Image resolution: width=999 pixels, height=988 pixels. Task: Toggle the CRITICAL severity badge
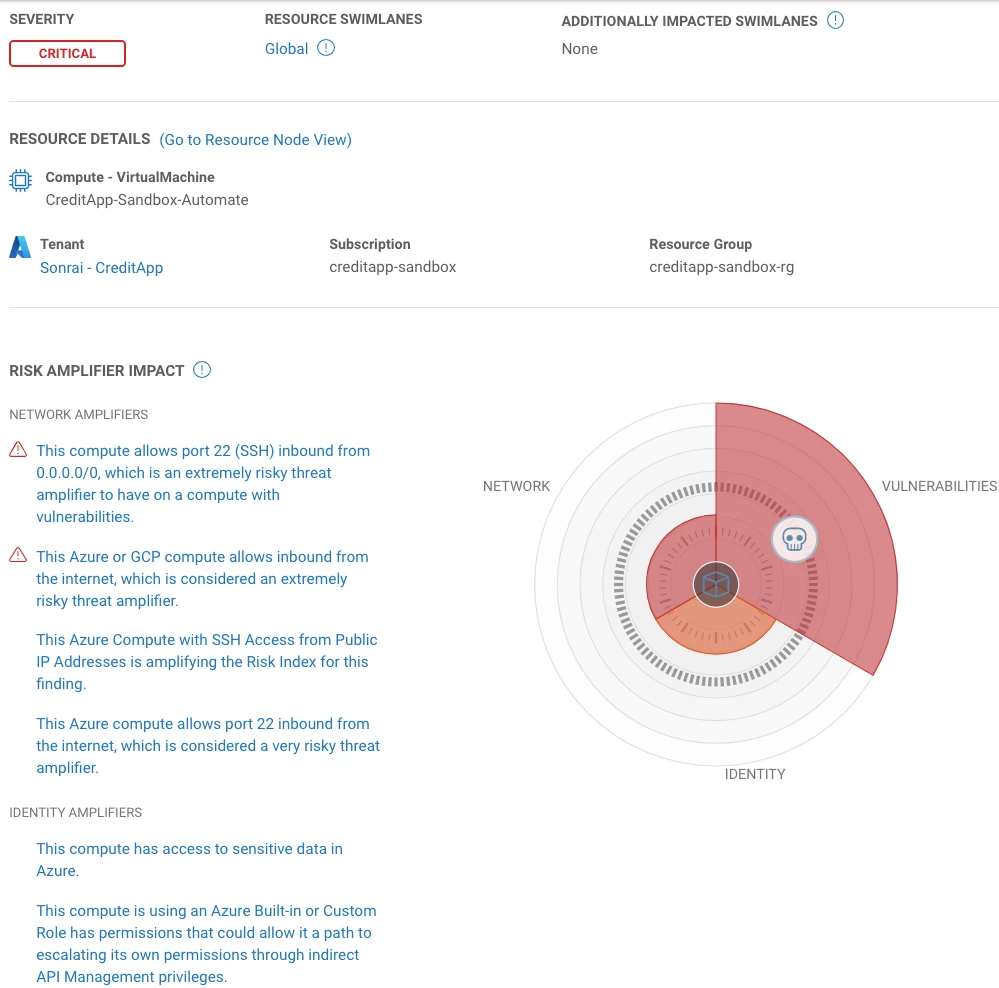[x=67, y=53]
